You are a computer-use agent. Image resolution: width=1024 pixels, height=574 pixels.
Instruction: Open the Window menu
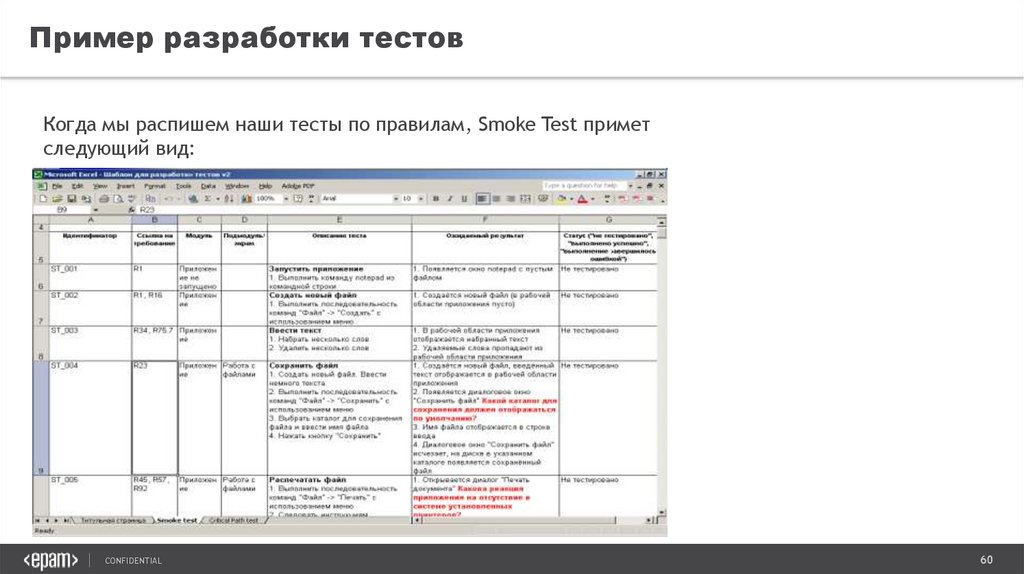237,186
